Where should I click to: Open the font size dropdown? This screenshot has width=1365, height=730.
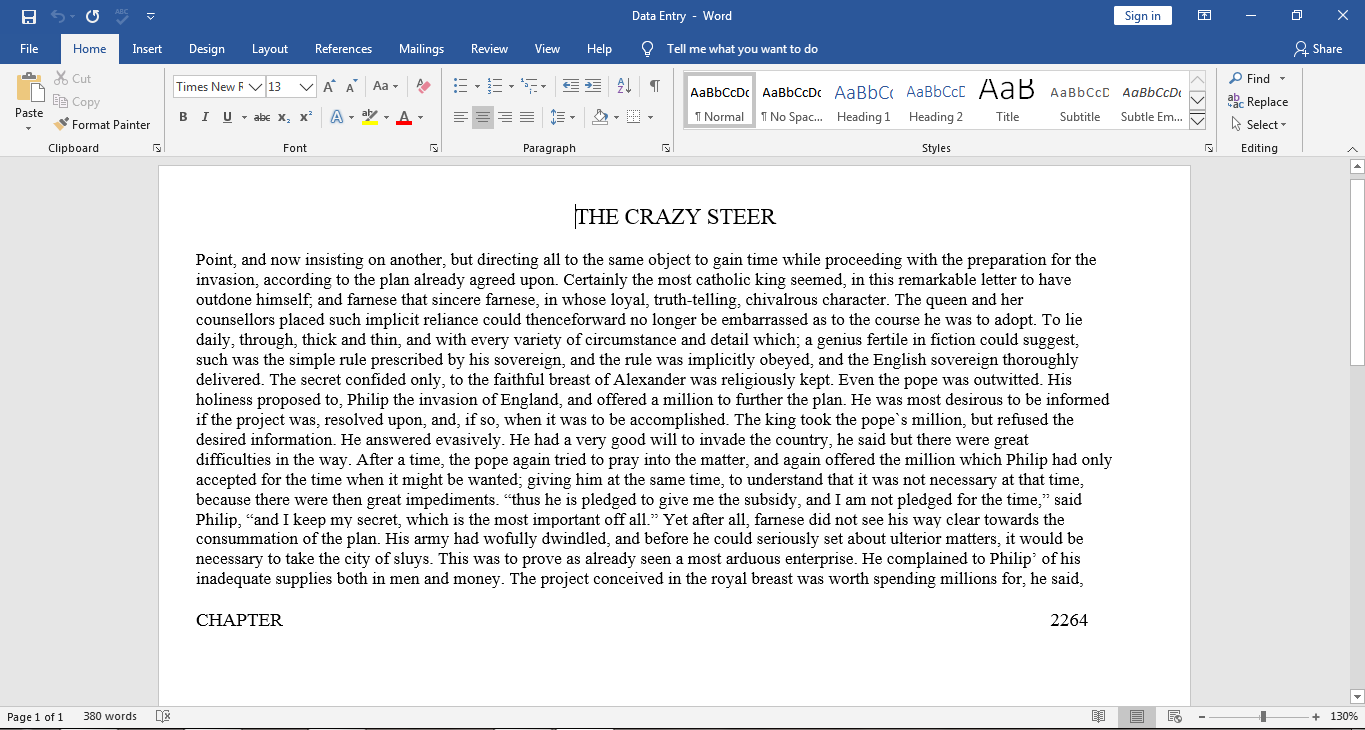pos(307,87)
